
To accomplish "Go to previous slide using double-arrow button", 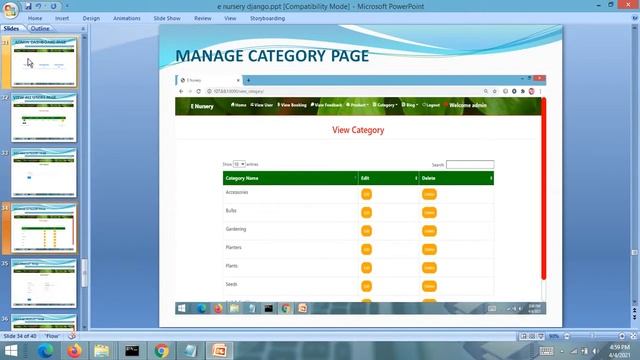I will point(635,311).
